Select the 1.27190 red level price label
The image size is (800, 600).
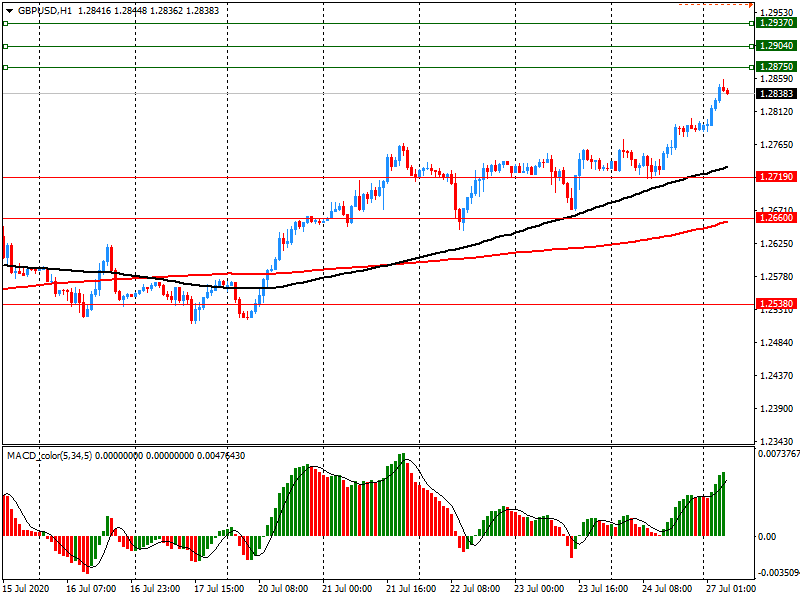(777, 177)
